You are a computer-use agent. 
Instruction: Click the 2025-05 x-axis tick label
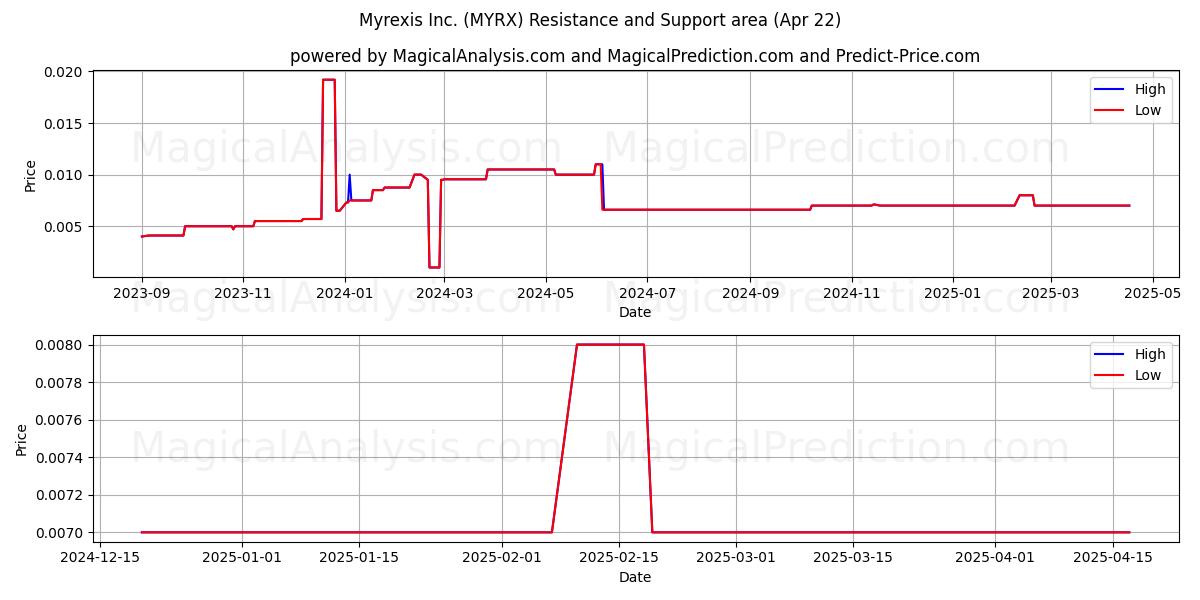1153,294
